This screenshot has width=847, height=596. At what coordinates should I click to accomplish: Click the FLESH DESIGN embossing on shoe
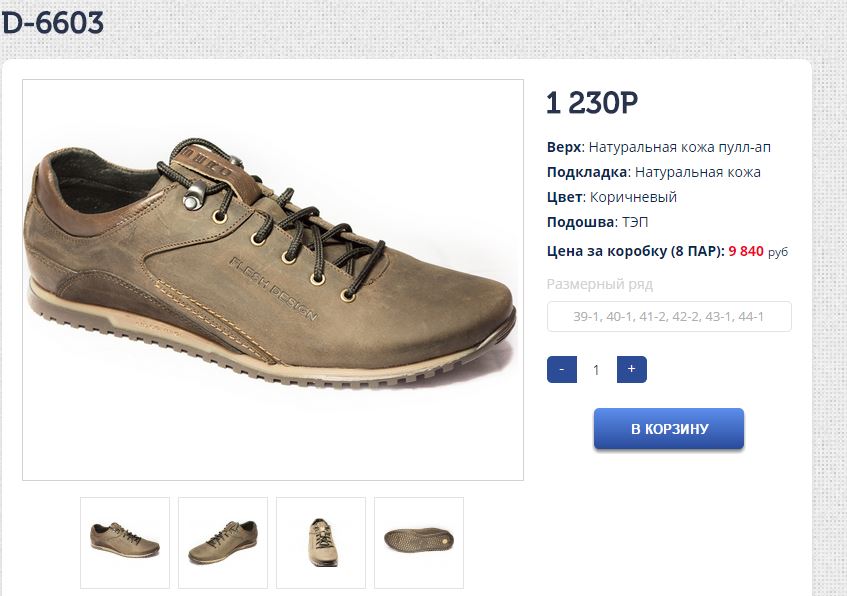273,290
